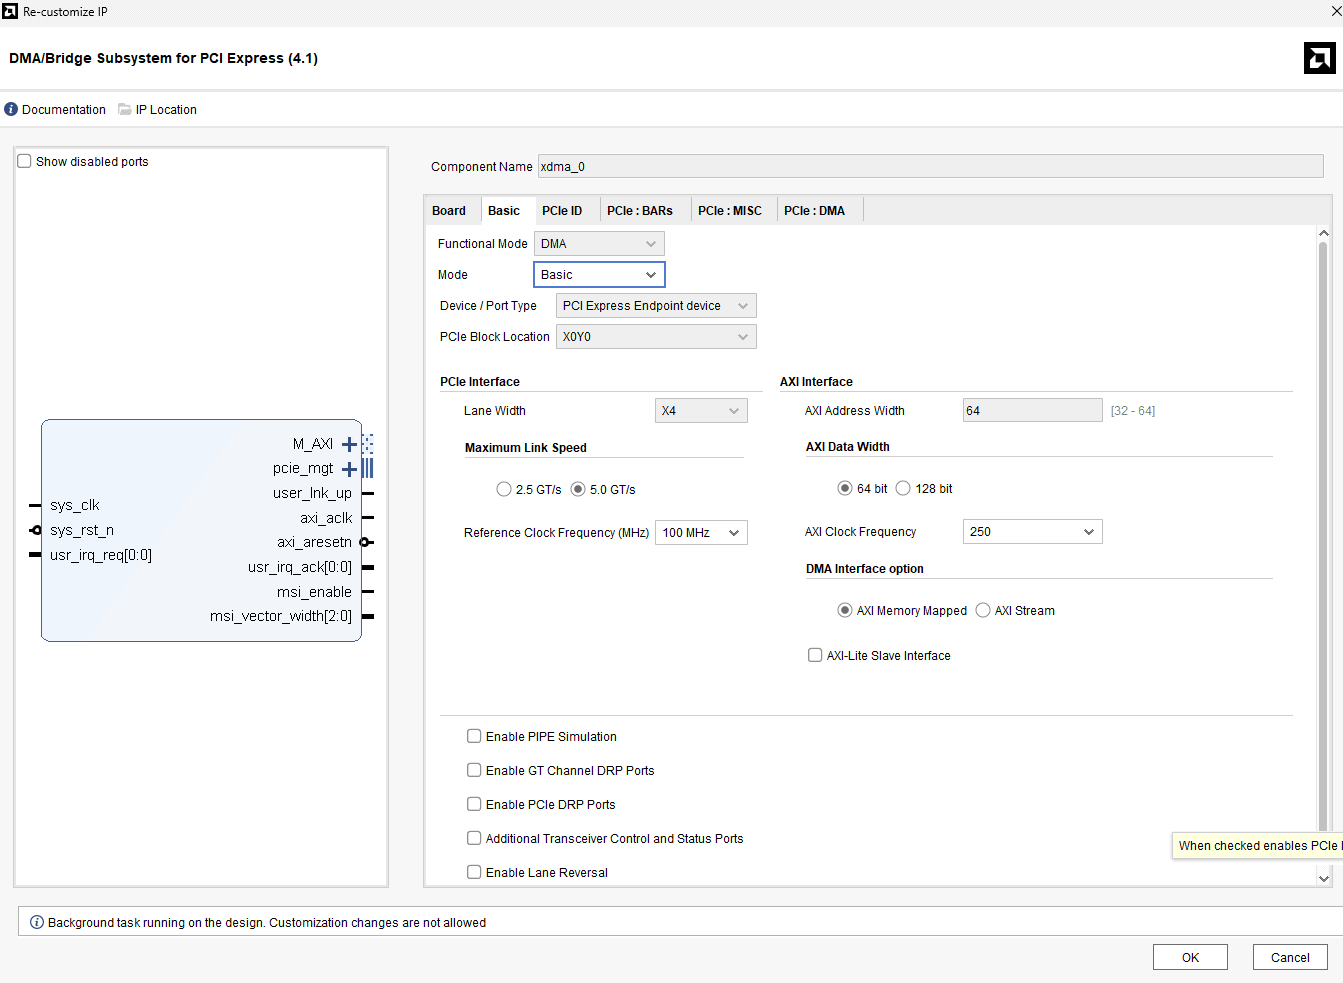Image resolution: width=1343 pixels, height=983 pixels.
Task: Click the Cancel button
Action: click(x=1289, y=957)
